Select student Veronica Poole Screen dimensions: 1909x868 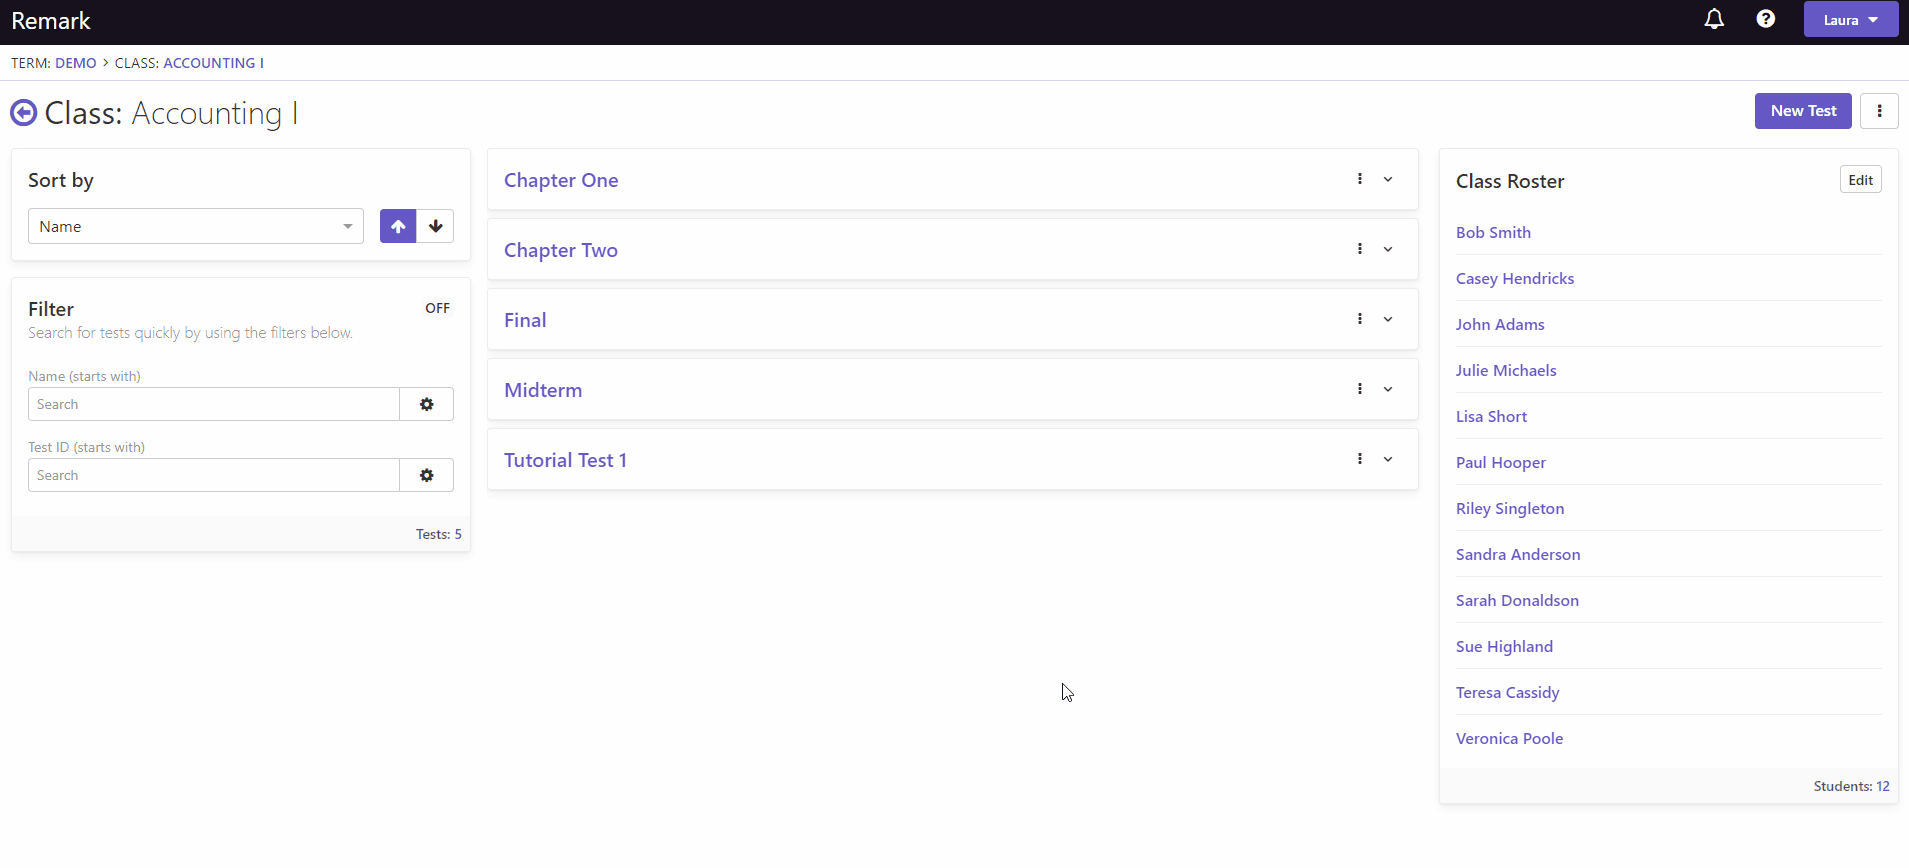point(1509,738)
